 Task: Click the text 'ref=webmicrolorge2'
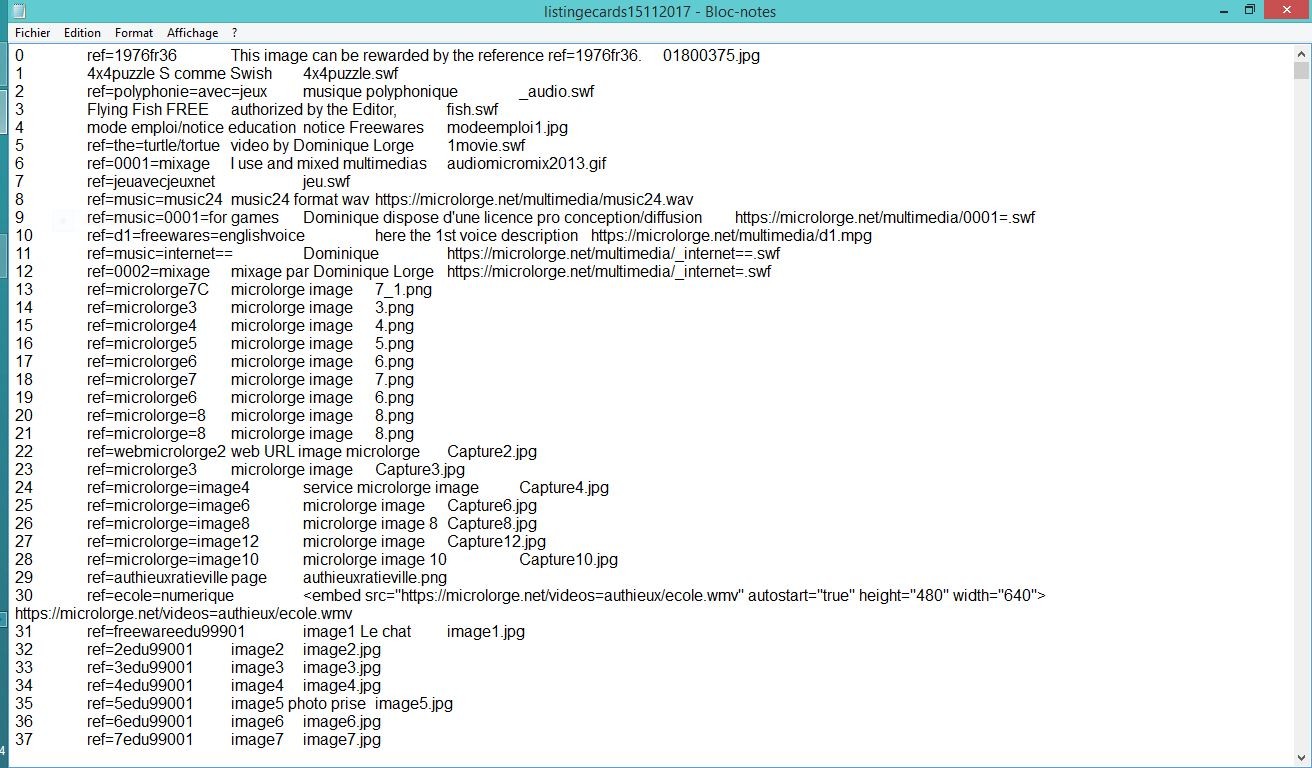point(156,452)
